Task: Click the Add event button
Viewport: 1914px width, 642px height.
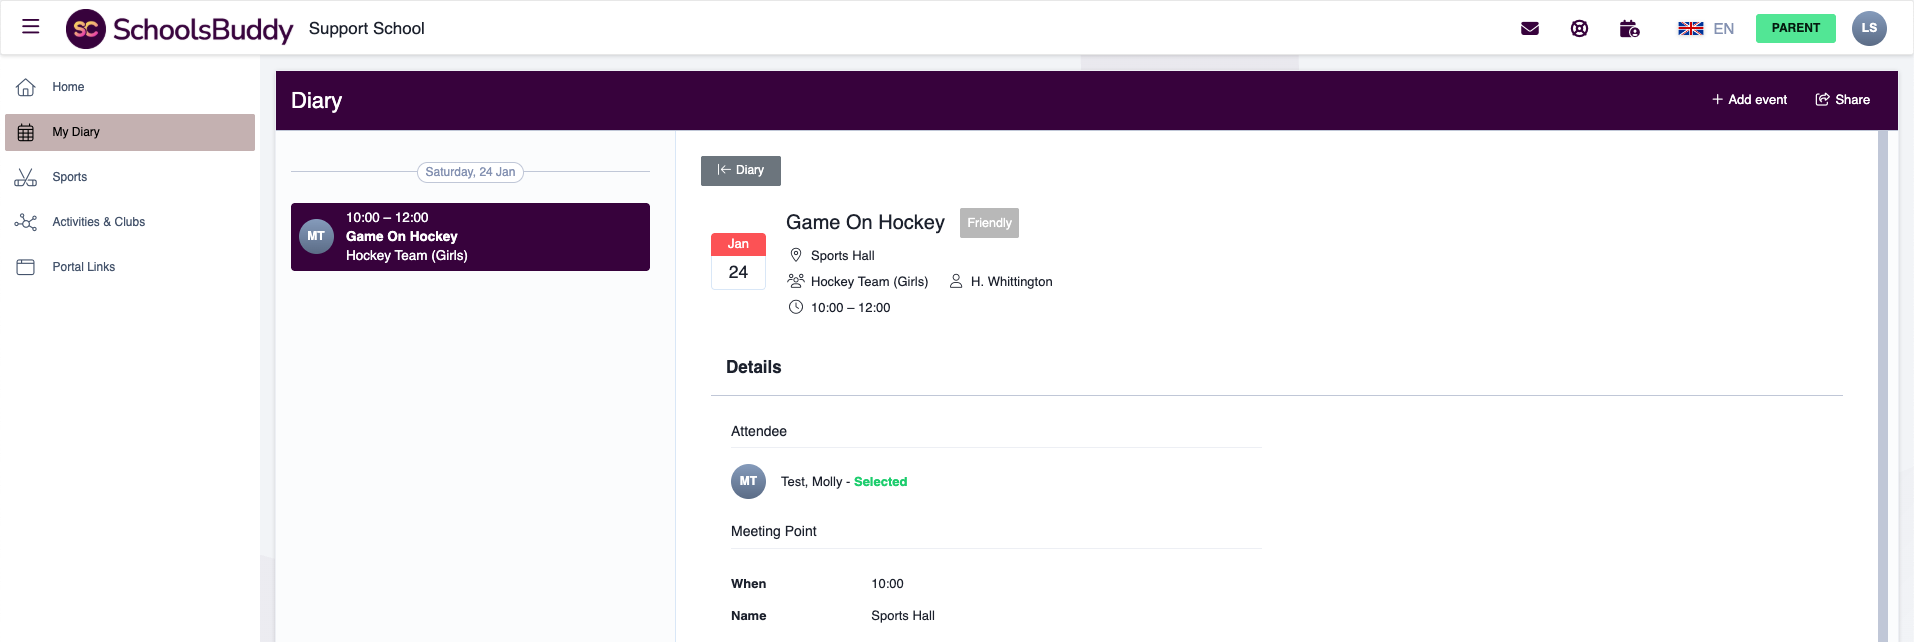Action: pyautogui.click(x=1749, y=100)
